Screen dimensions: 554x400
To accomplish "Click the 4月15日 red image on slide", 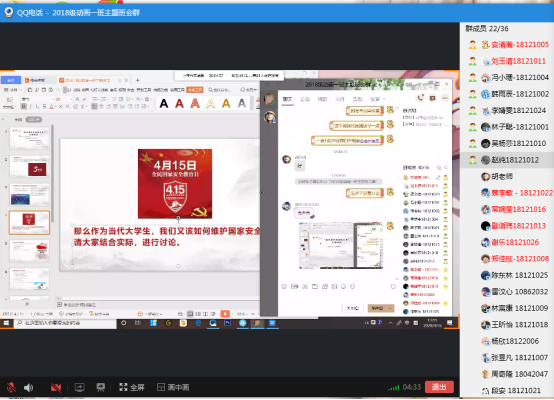I will tap(175, 184).
